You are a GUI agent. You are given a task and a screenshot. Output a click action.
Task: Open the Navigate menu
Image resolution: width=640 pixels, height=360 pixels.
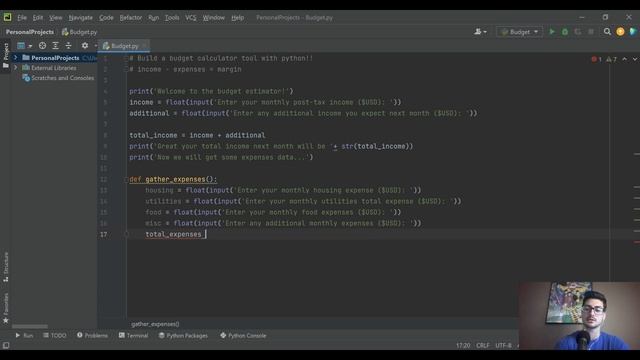[80, 18]
